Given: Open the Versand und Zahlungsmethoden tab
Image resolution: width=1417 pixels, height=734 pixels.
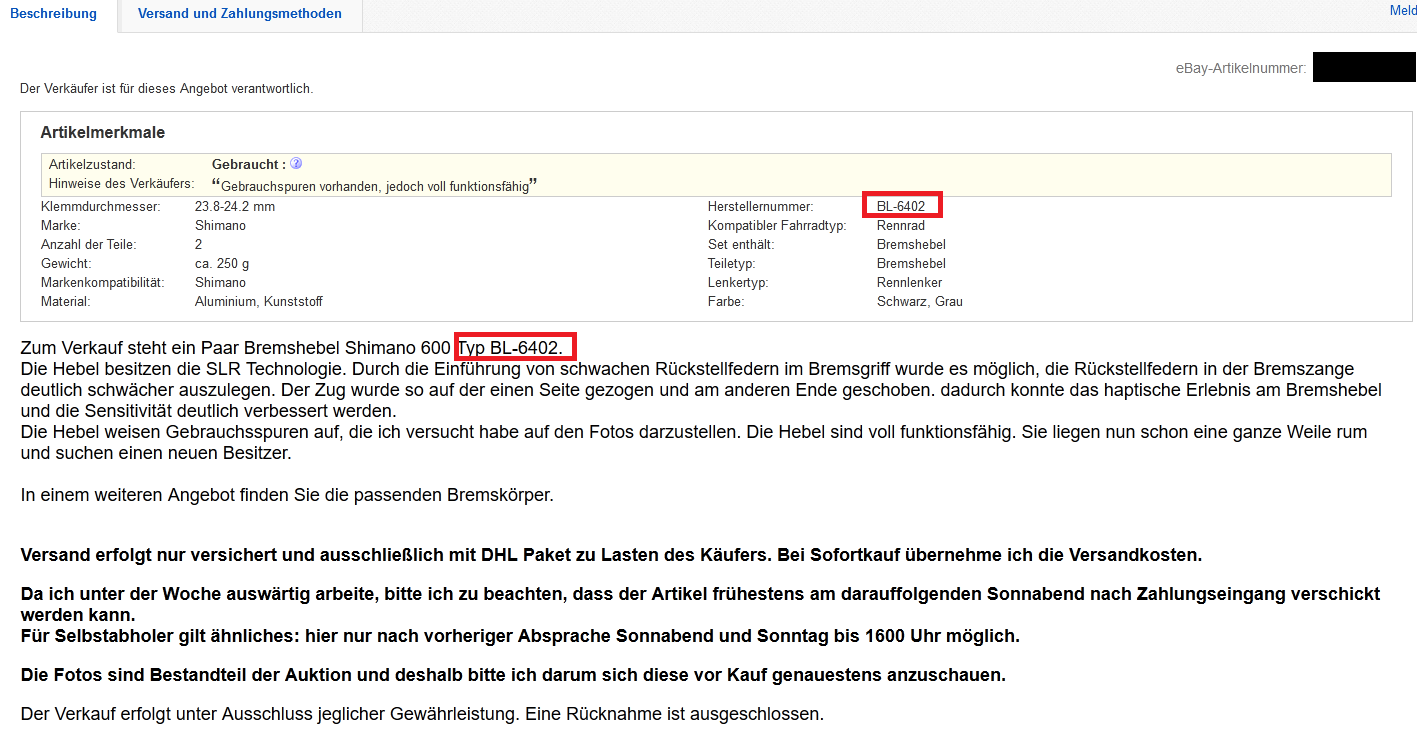Looking at the screenshot, I should pyautogui.click(x=239, y=14).
